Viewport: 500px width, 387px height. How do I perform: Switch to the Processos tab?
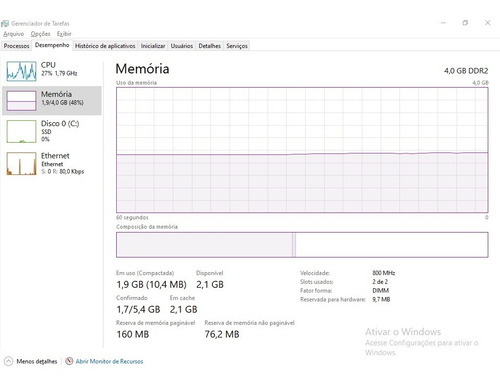point(16,46)
